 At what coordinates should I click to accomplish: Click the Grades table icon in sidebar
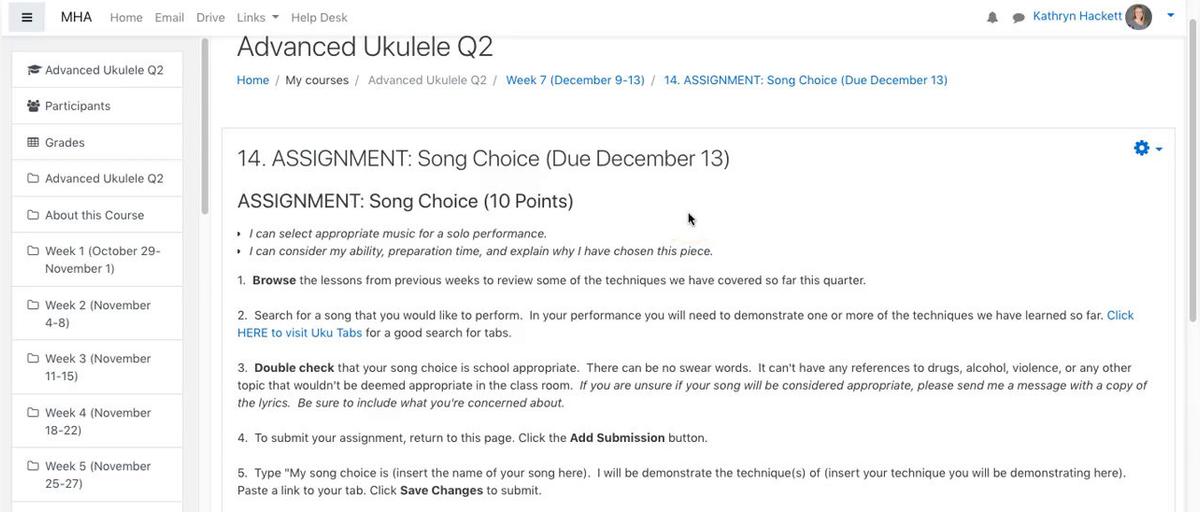tap(33, 142)
